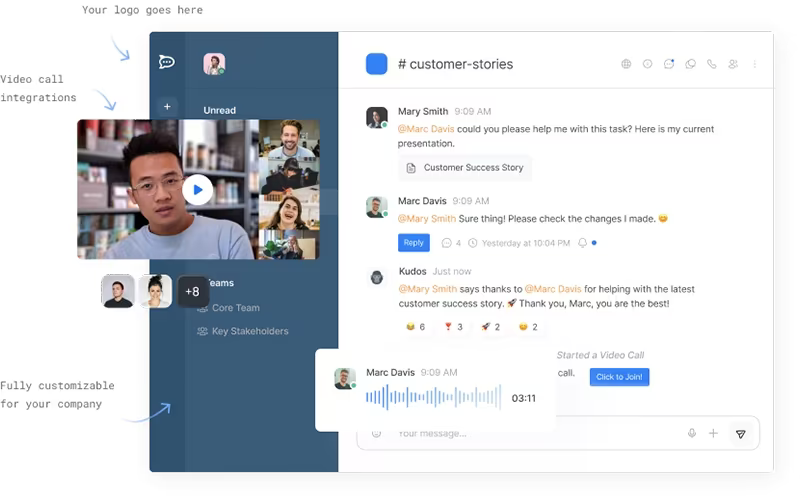The height and width of the screenshot is (500, 800).
Task: Click Marc Davis's avatar on the voice message
Action: (x=345, y=379)
